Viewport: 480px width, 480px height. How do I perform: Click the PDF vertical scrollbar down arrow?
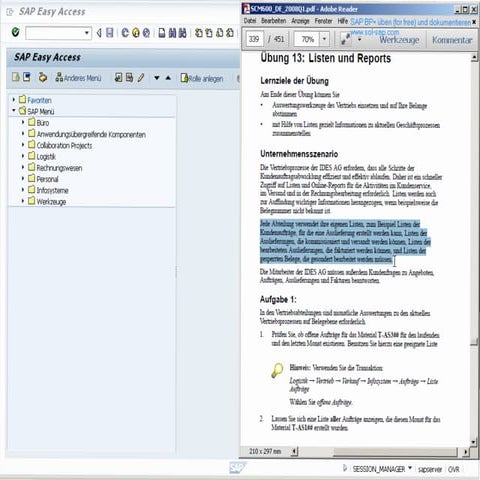[x=474, y=442]
